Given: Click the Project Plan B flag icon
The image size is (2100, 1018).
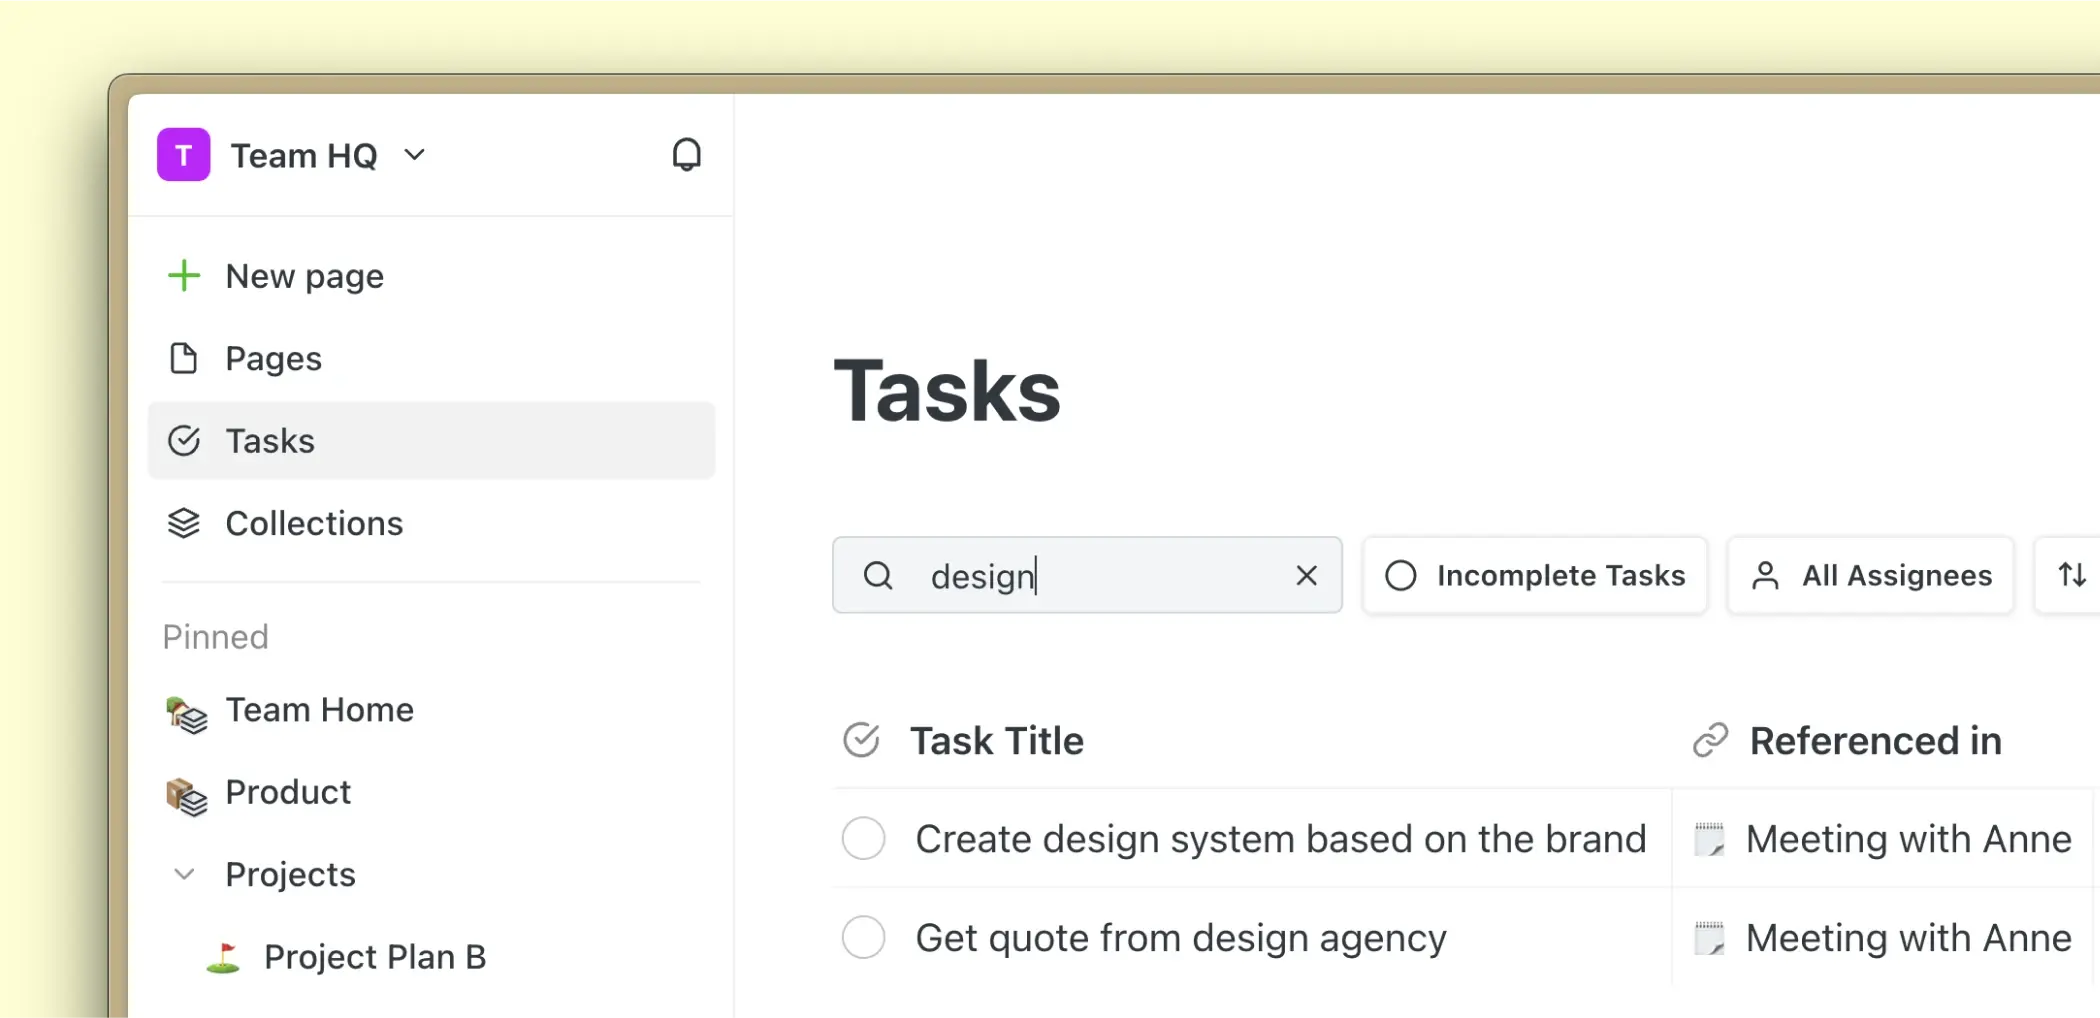Looking at the screenshot, I should (x=223, y=958).
